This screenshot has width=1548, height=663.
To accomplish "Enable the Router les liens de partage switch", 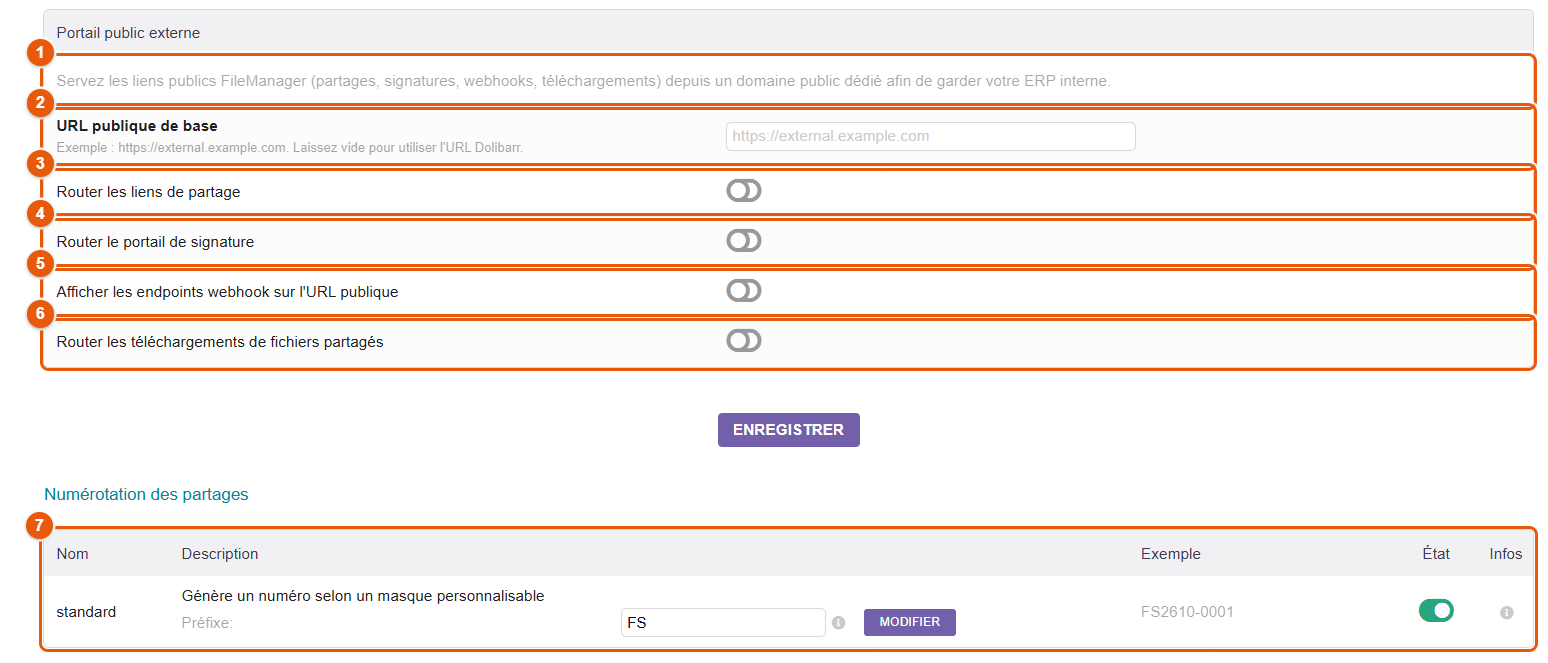I will pyautogui.click(x=744, y=191).
